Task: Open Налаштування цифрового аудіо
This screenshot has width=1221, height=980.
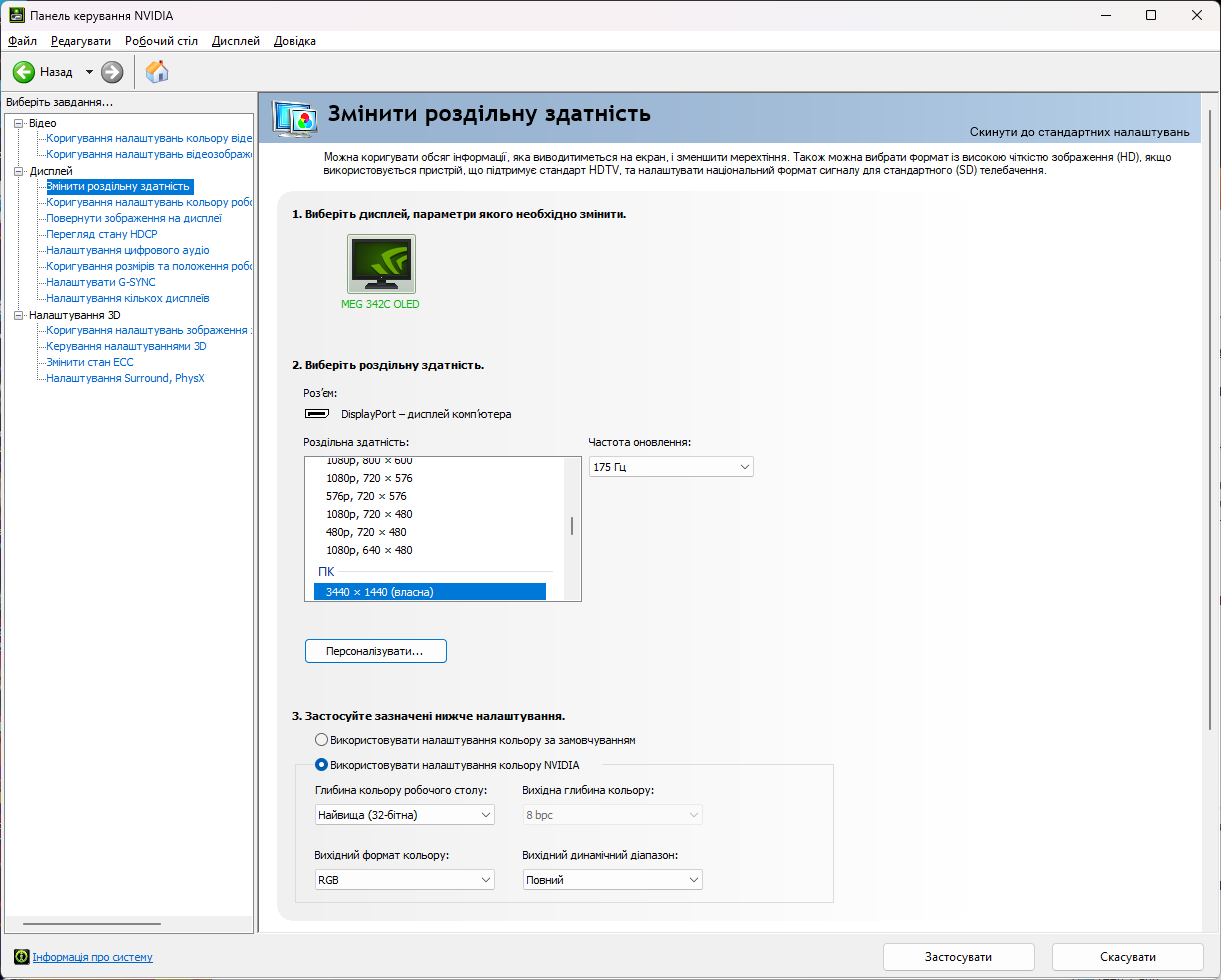Action: 128,250
